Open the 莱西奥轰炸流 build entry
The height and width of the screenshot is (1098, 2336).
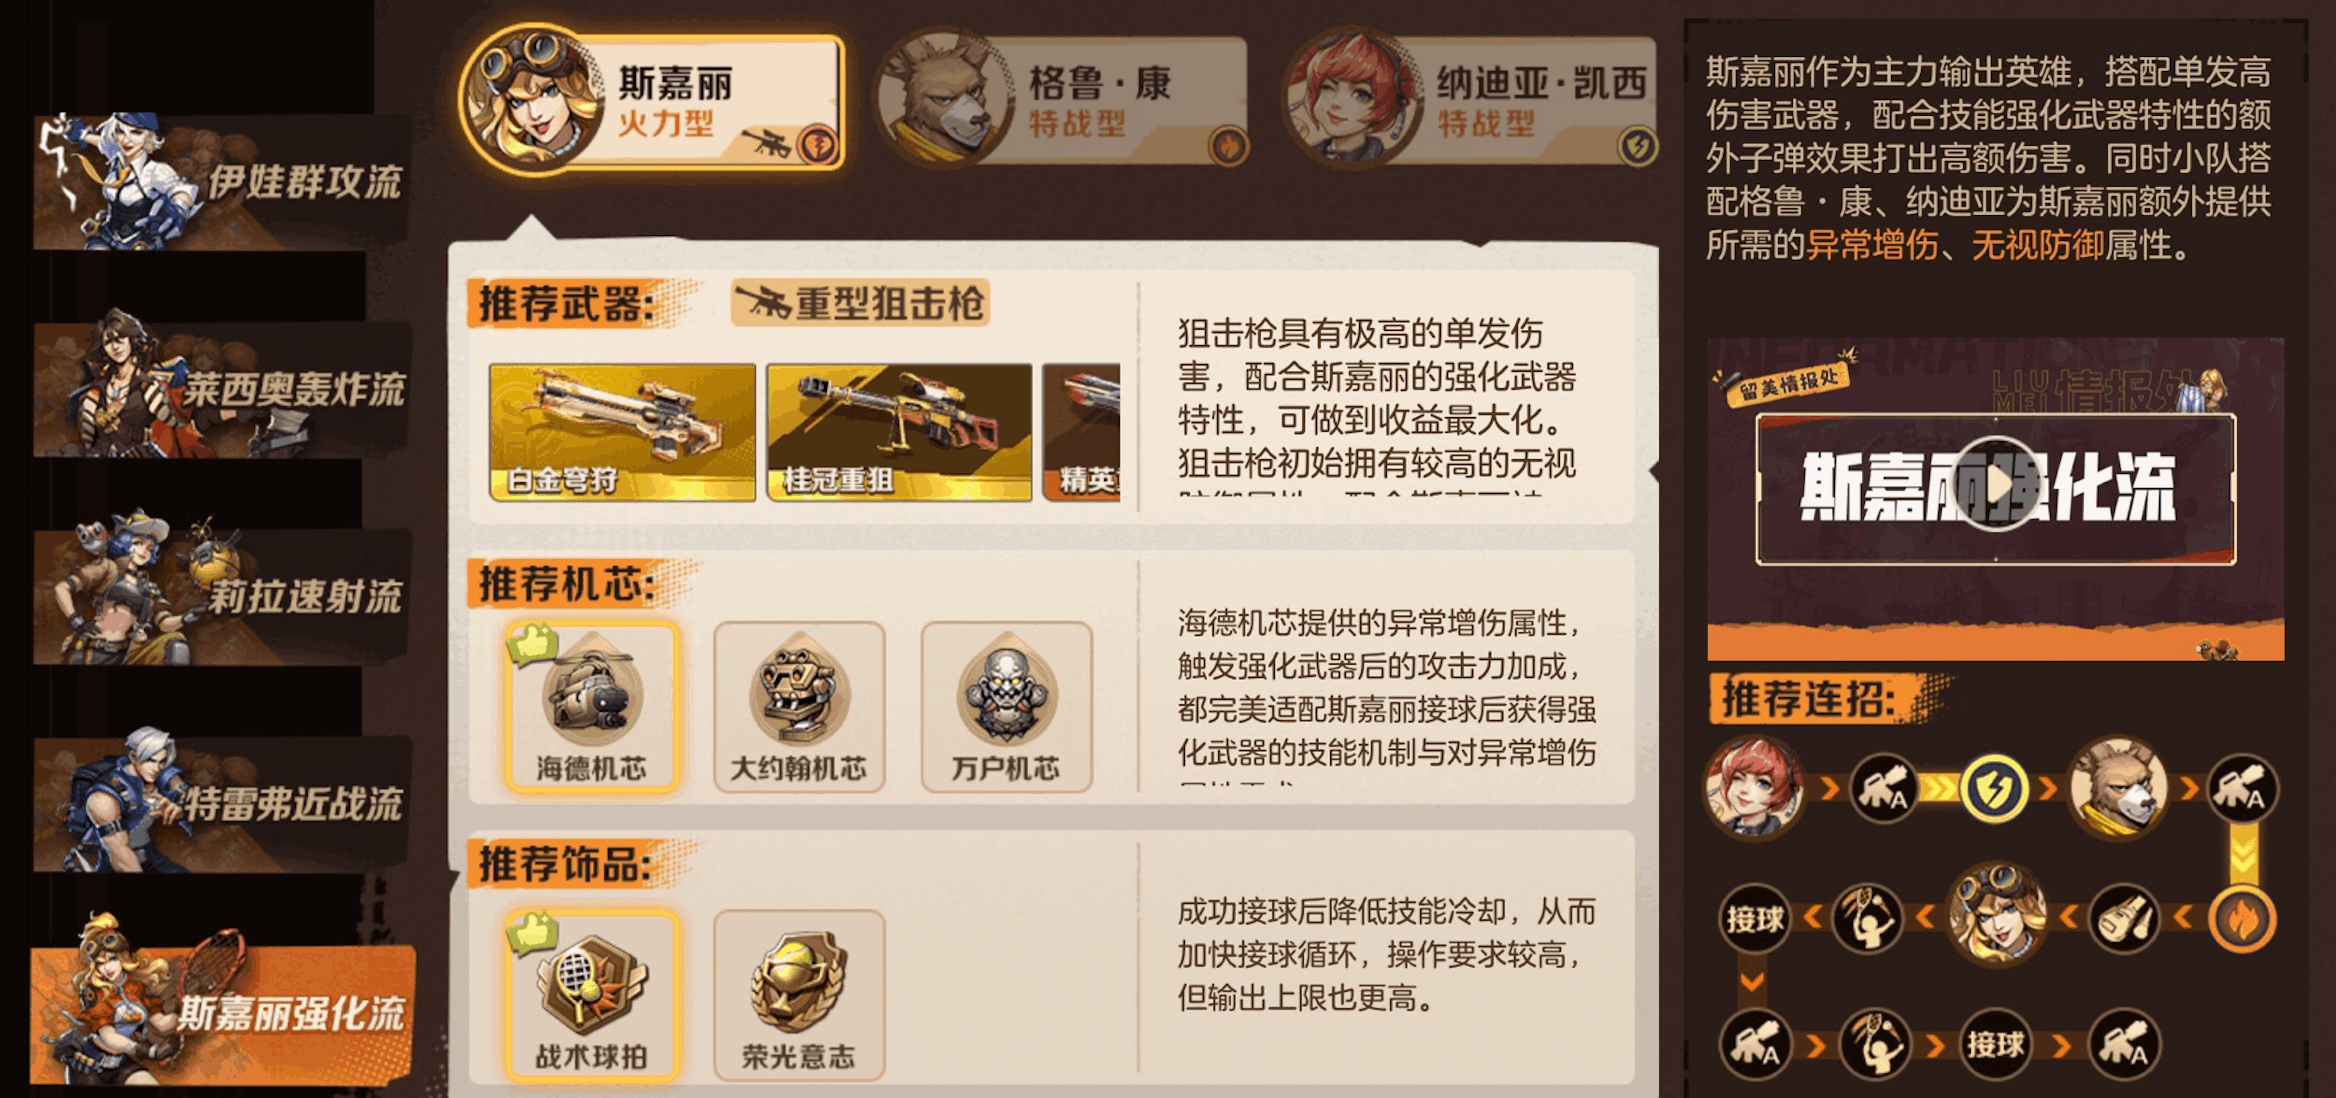pyautogui.click(x=222, y=389)
